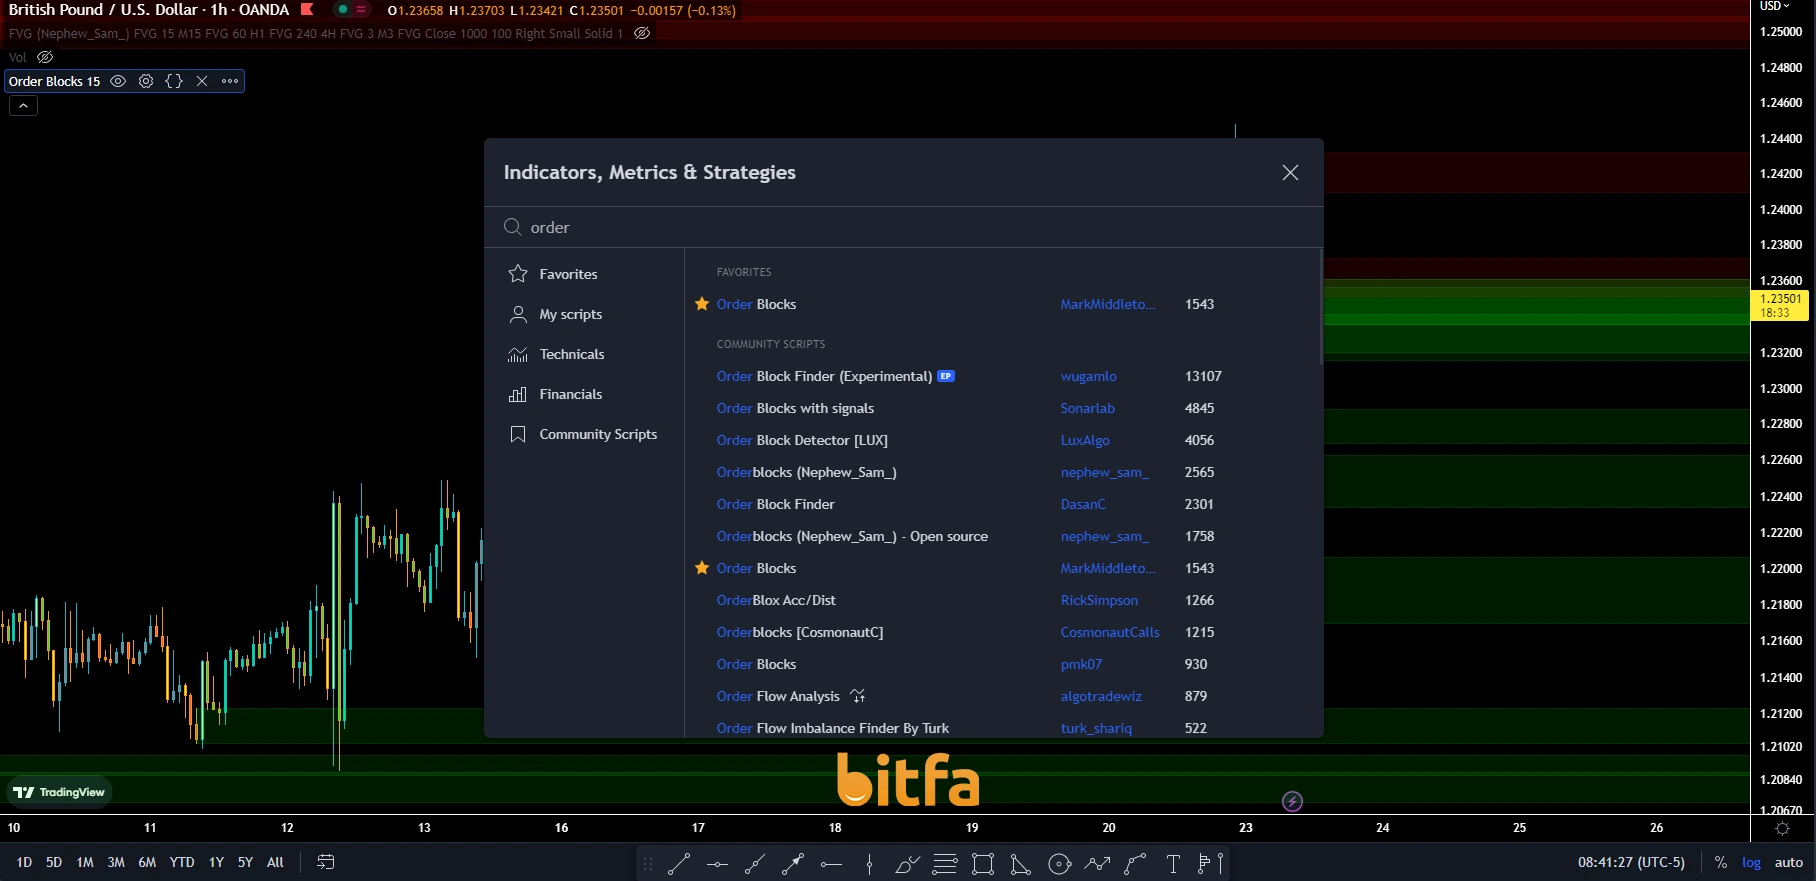Click the indicator results list scrollbar

coord(1321,307)
